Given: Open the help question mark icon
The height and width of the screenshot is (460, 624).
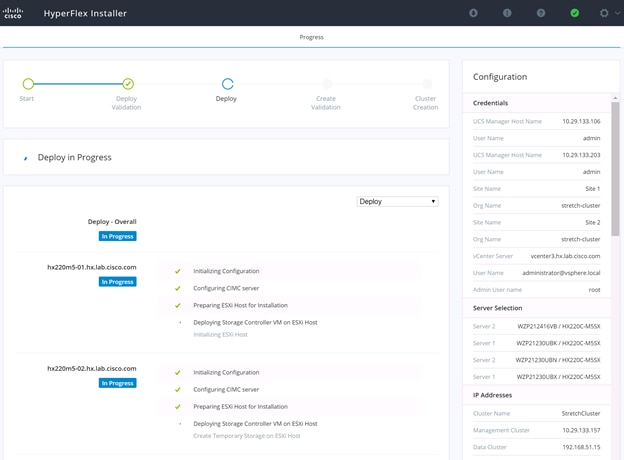Looking at the screenshot, I should click(x=541, y=13).
